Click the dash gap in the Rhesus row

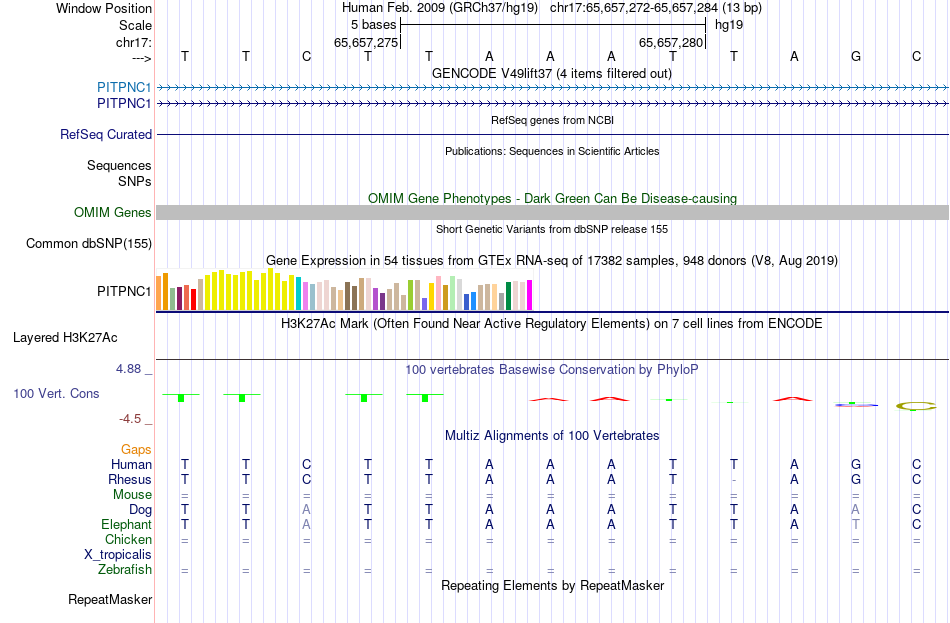click(x=734, y=480)
